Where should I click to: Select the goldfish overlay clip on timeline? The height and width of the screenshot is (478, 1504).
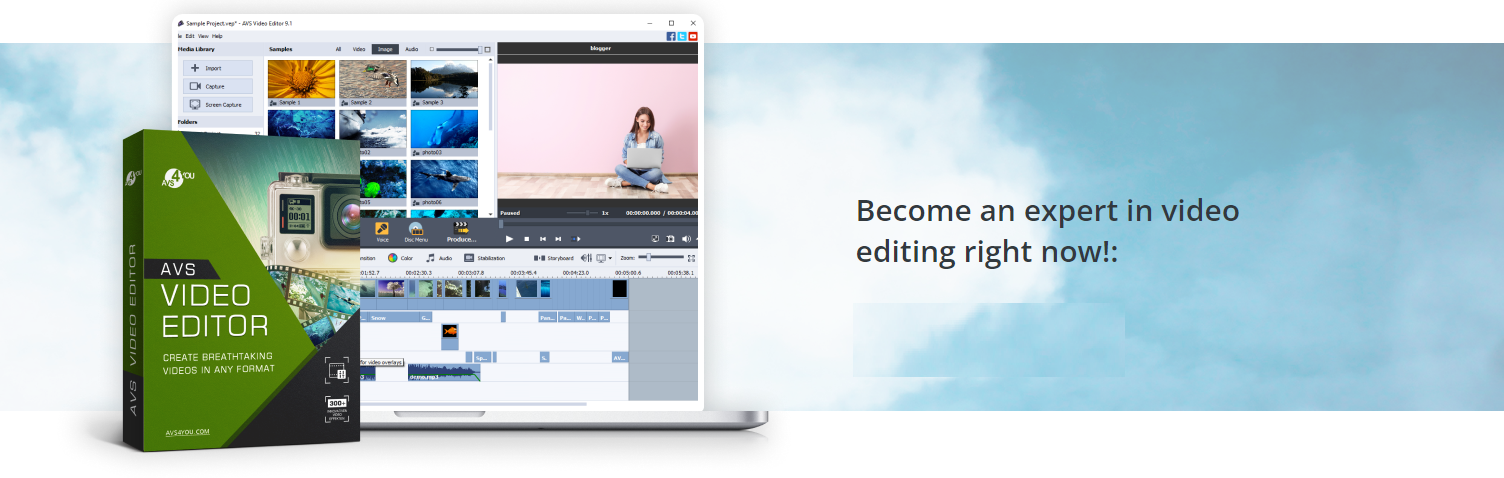tap(450, 337)
